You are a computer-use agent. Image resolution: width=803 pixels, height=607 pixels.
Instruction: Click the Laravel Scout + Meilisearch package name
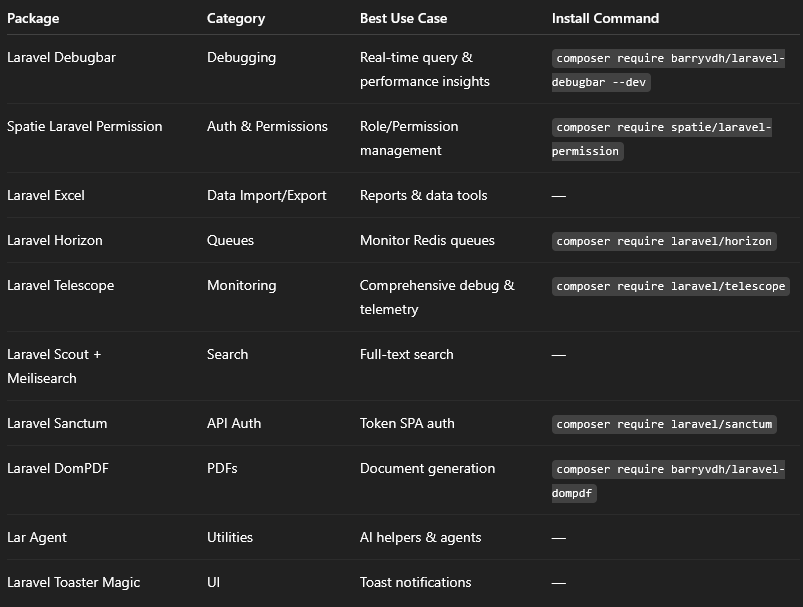point(54,366)
